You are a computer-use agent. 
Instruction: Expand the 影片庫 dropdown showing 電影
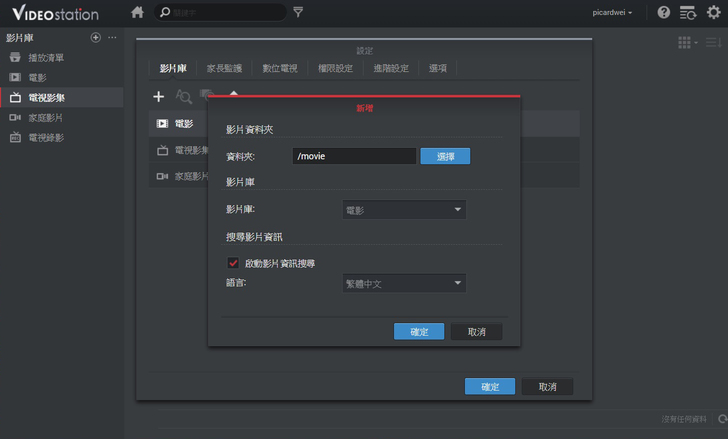click(x=404, y=210)
